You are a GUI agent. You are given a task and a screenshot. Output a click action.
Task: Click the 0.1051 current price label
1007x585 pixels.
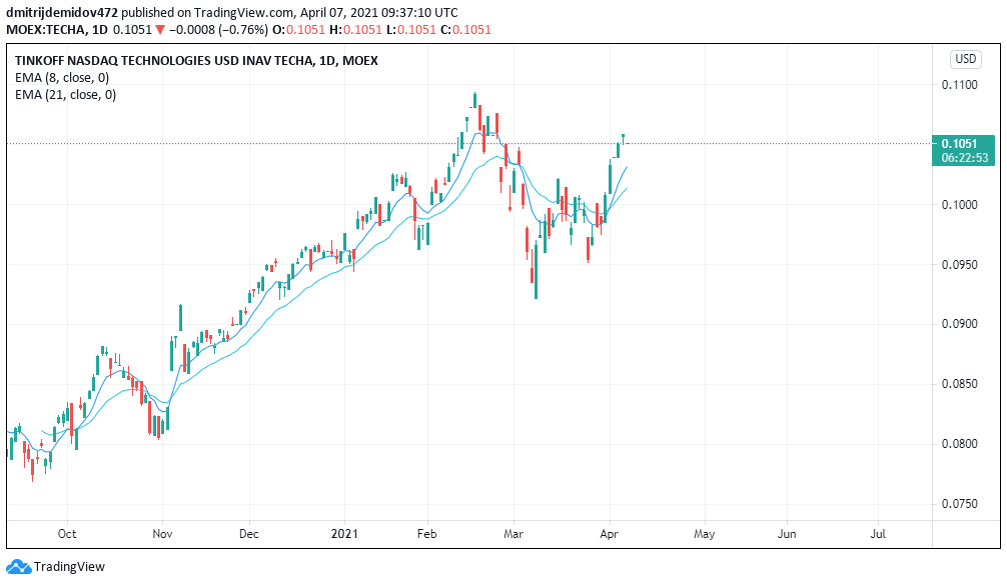(959, 144)
